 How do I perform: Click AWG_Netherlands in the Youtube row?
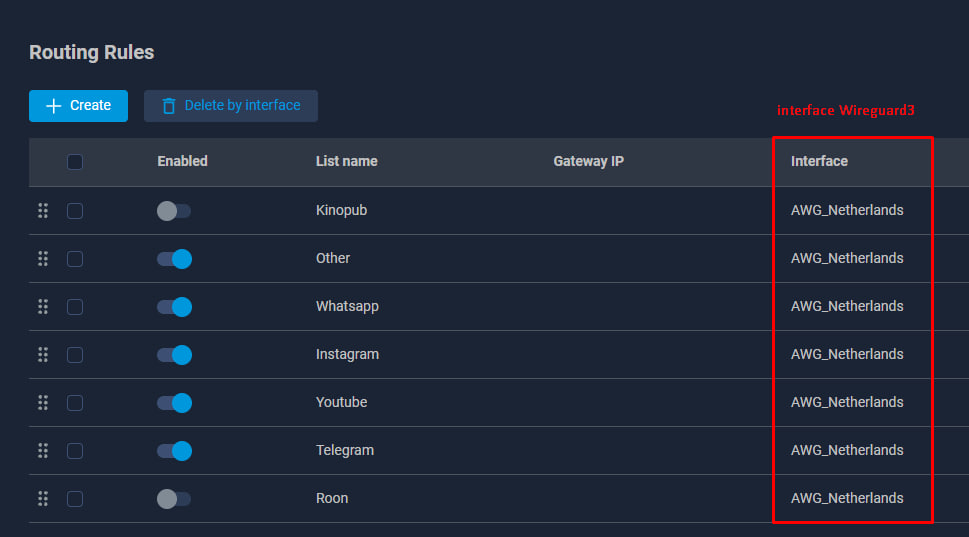click(x=847, y=402)
